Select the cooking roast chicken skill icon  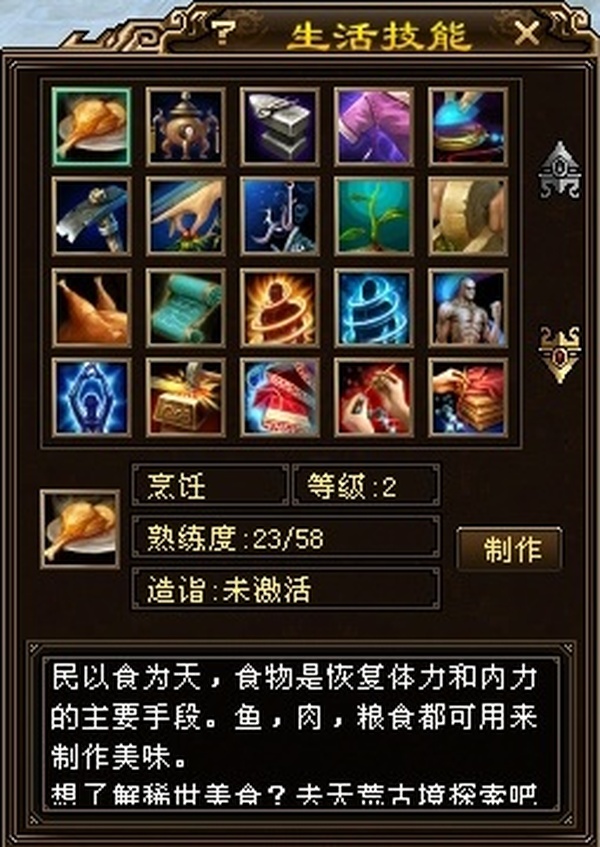click(91, 126)
